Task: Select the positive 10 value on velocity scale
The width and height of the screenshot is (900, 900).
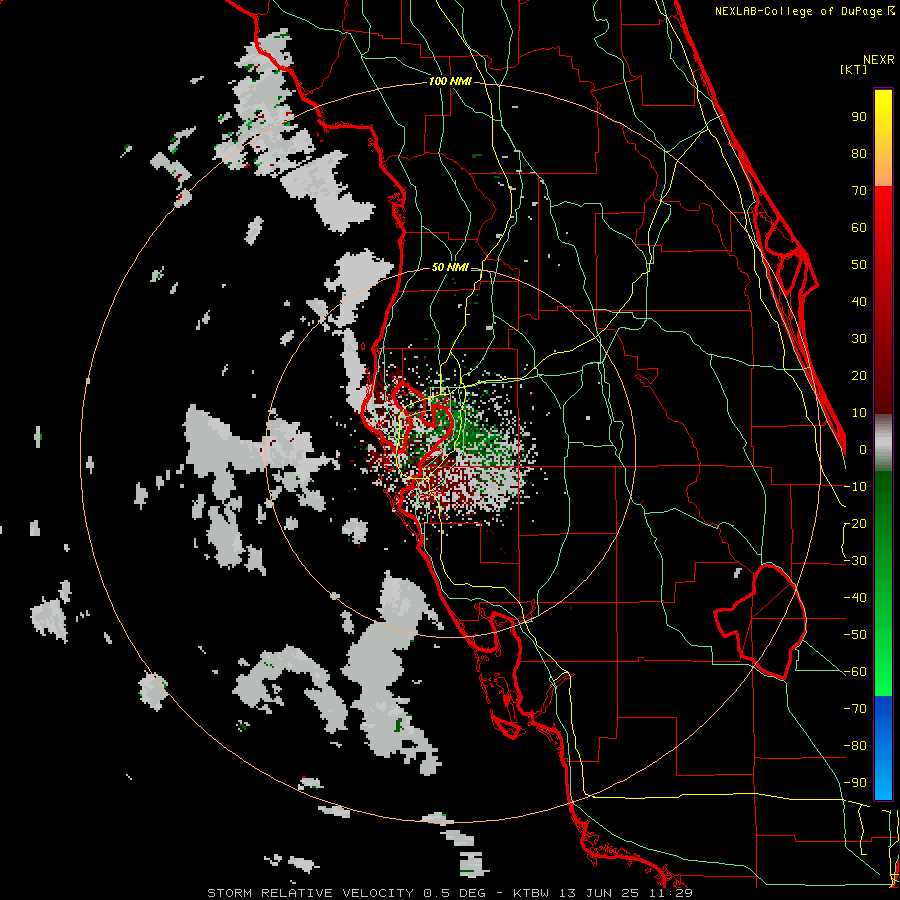Action: [x=859, y=413]
